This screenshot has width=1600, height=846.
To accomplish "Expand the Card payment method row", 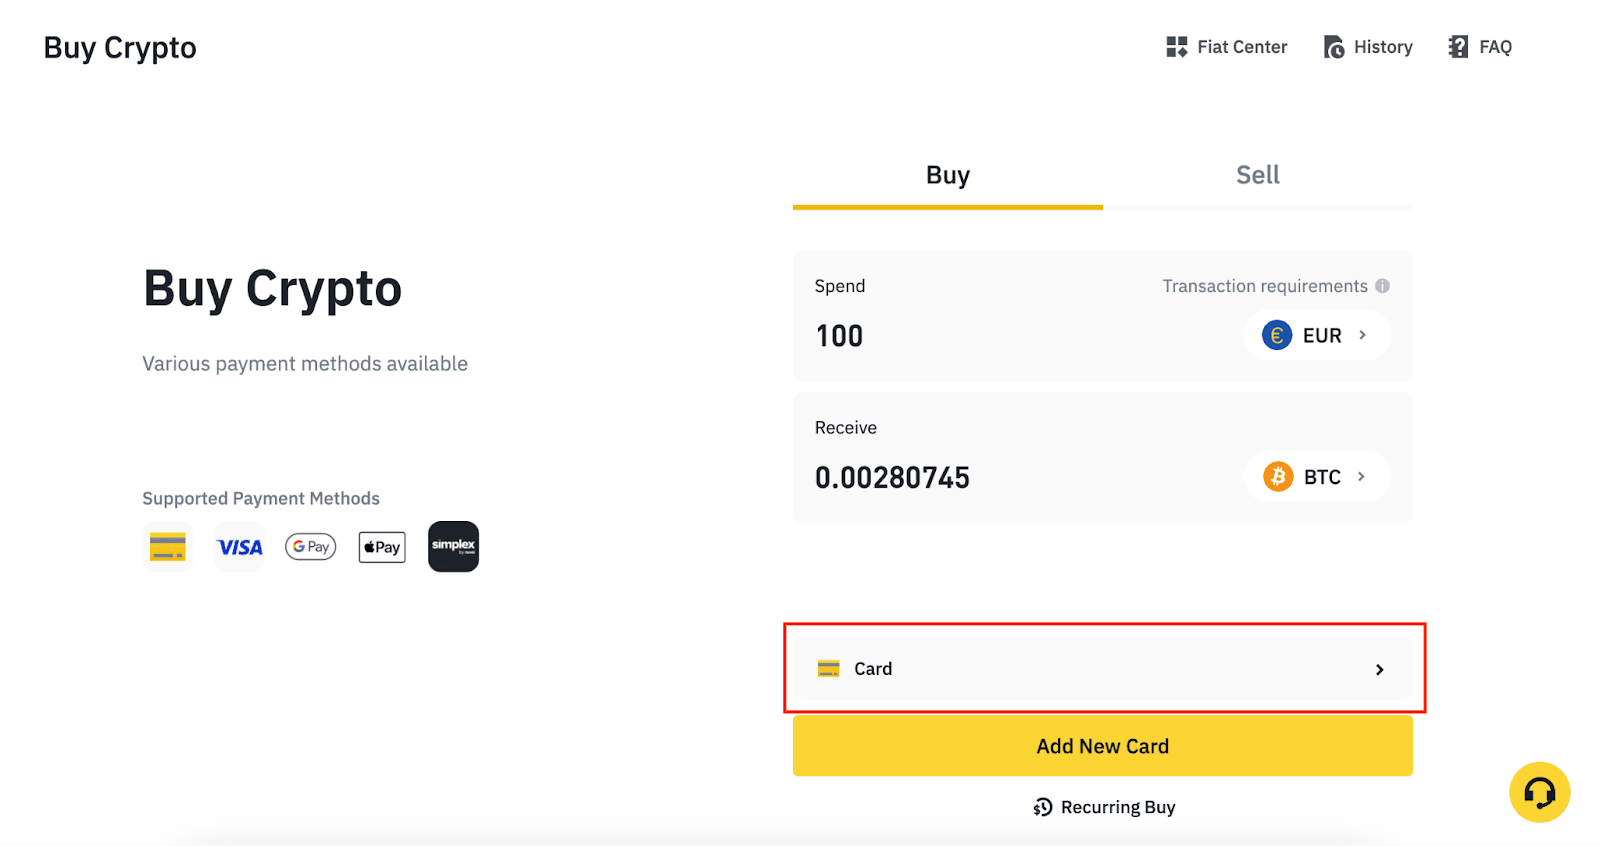I will 1103,669.
